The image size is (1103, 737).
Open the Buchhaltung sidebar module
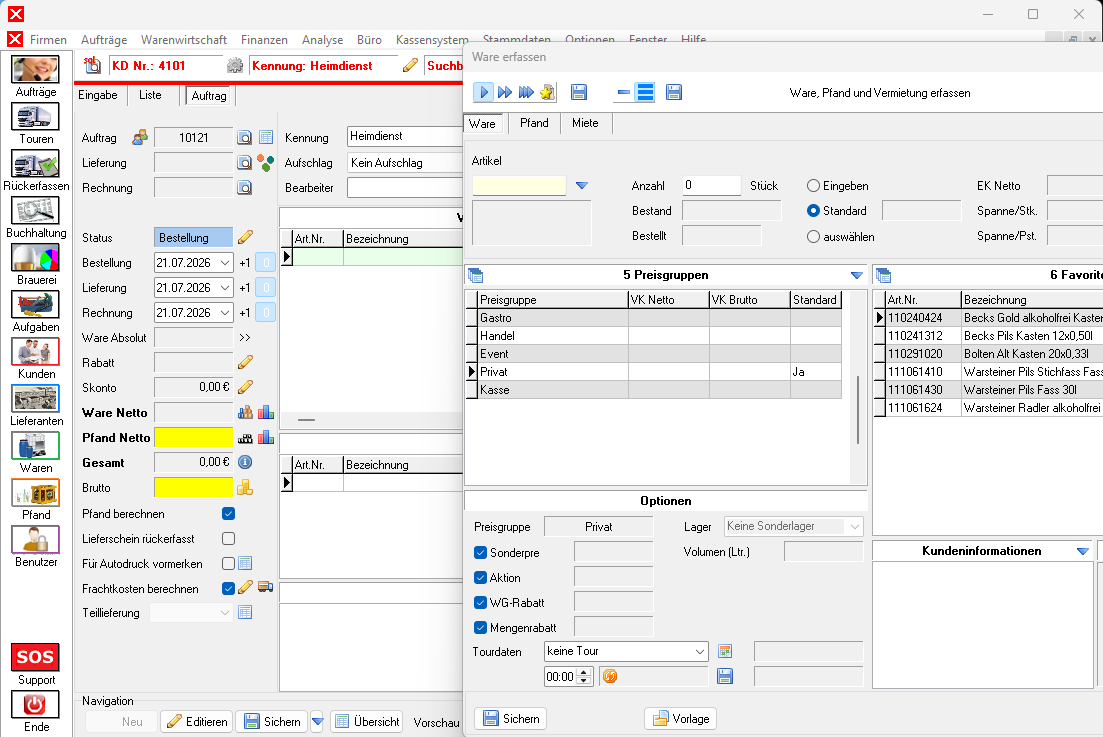[x=35, y=211]
